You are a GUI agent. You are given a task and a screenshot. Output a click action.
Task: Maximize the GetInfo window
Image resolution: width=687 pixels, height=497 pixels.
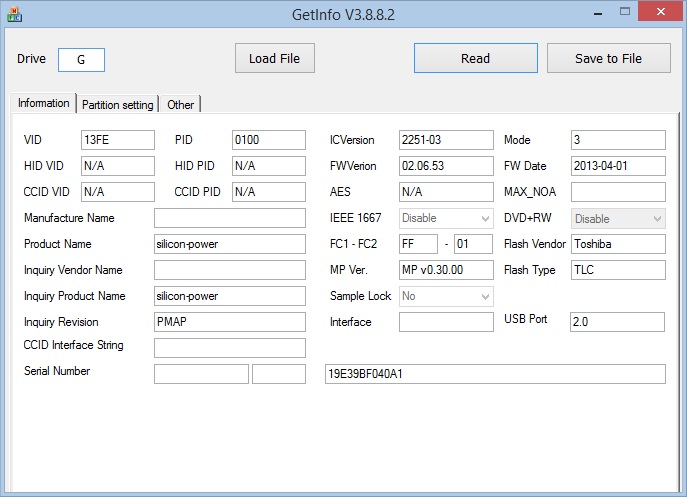click(x=625, y=12)
